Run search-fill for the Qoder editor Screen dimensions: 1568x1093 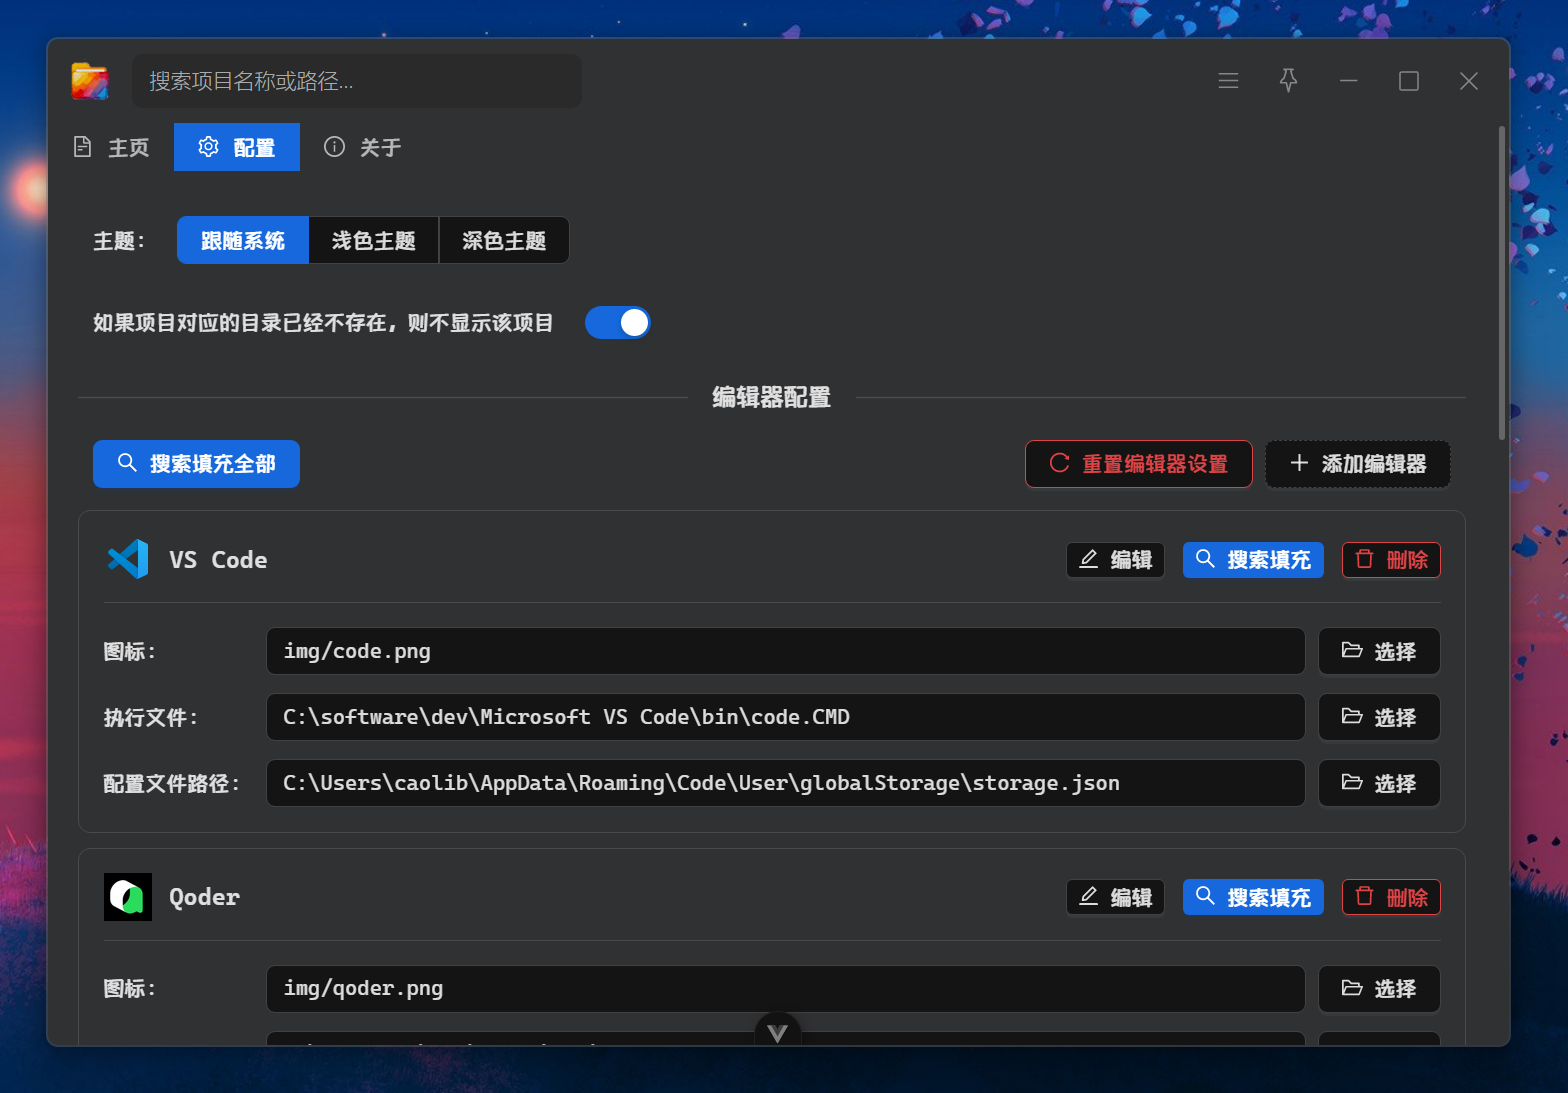[1253, 898]
